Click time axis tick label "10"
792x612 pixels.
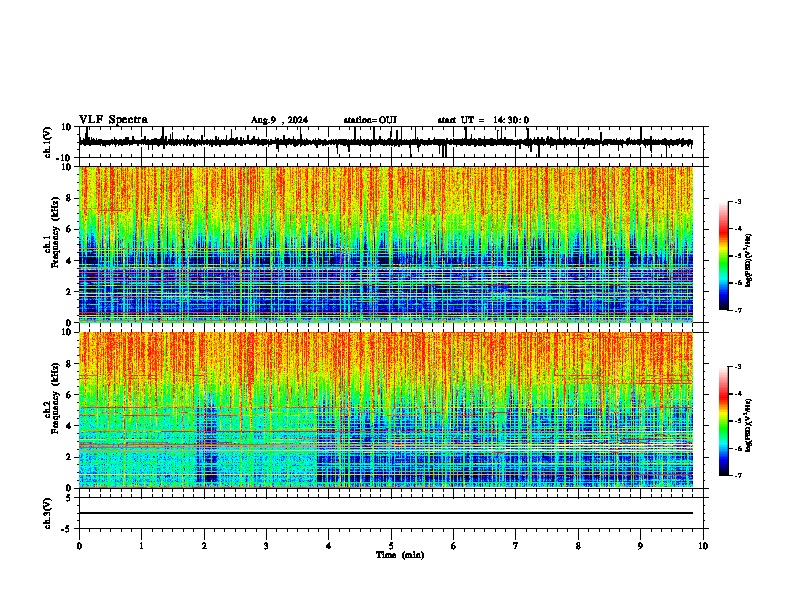[x=703, y=546]
